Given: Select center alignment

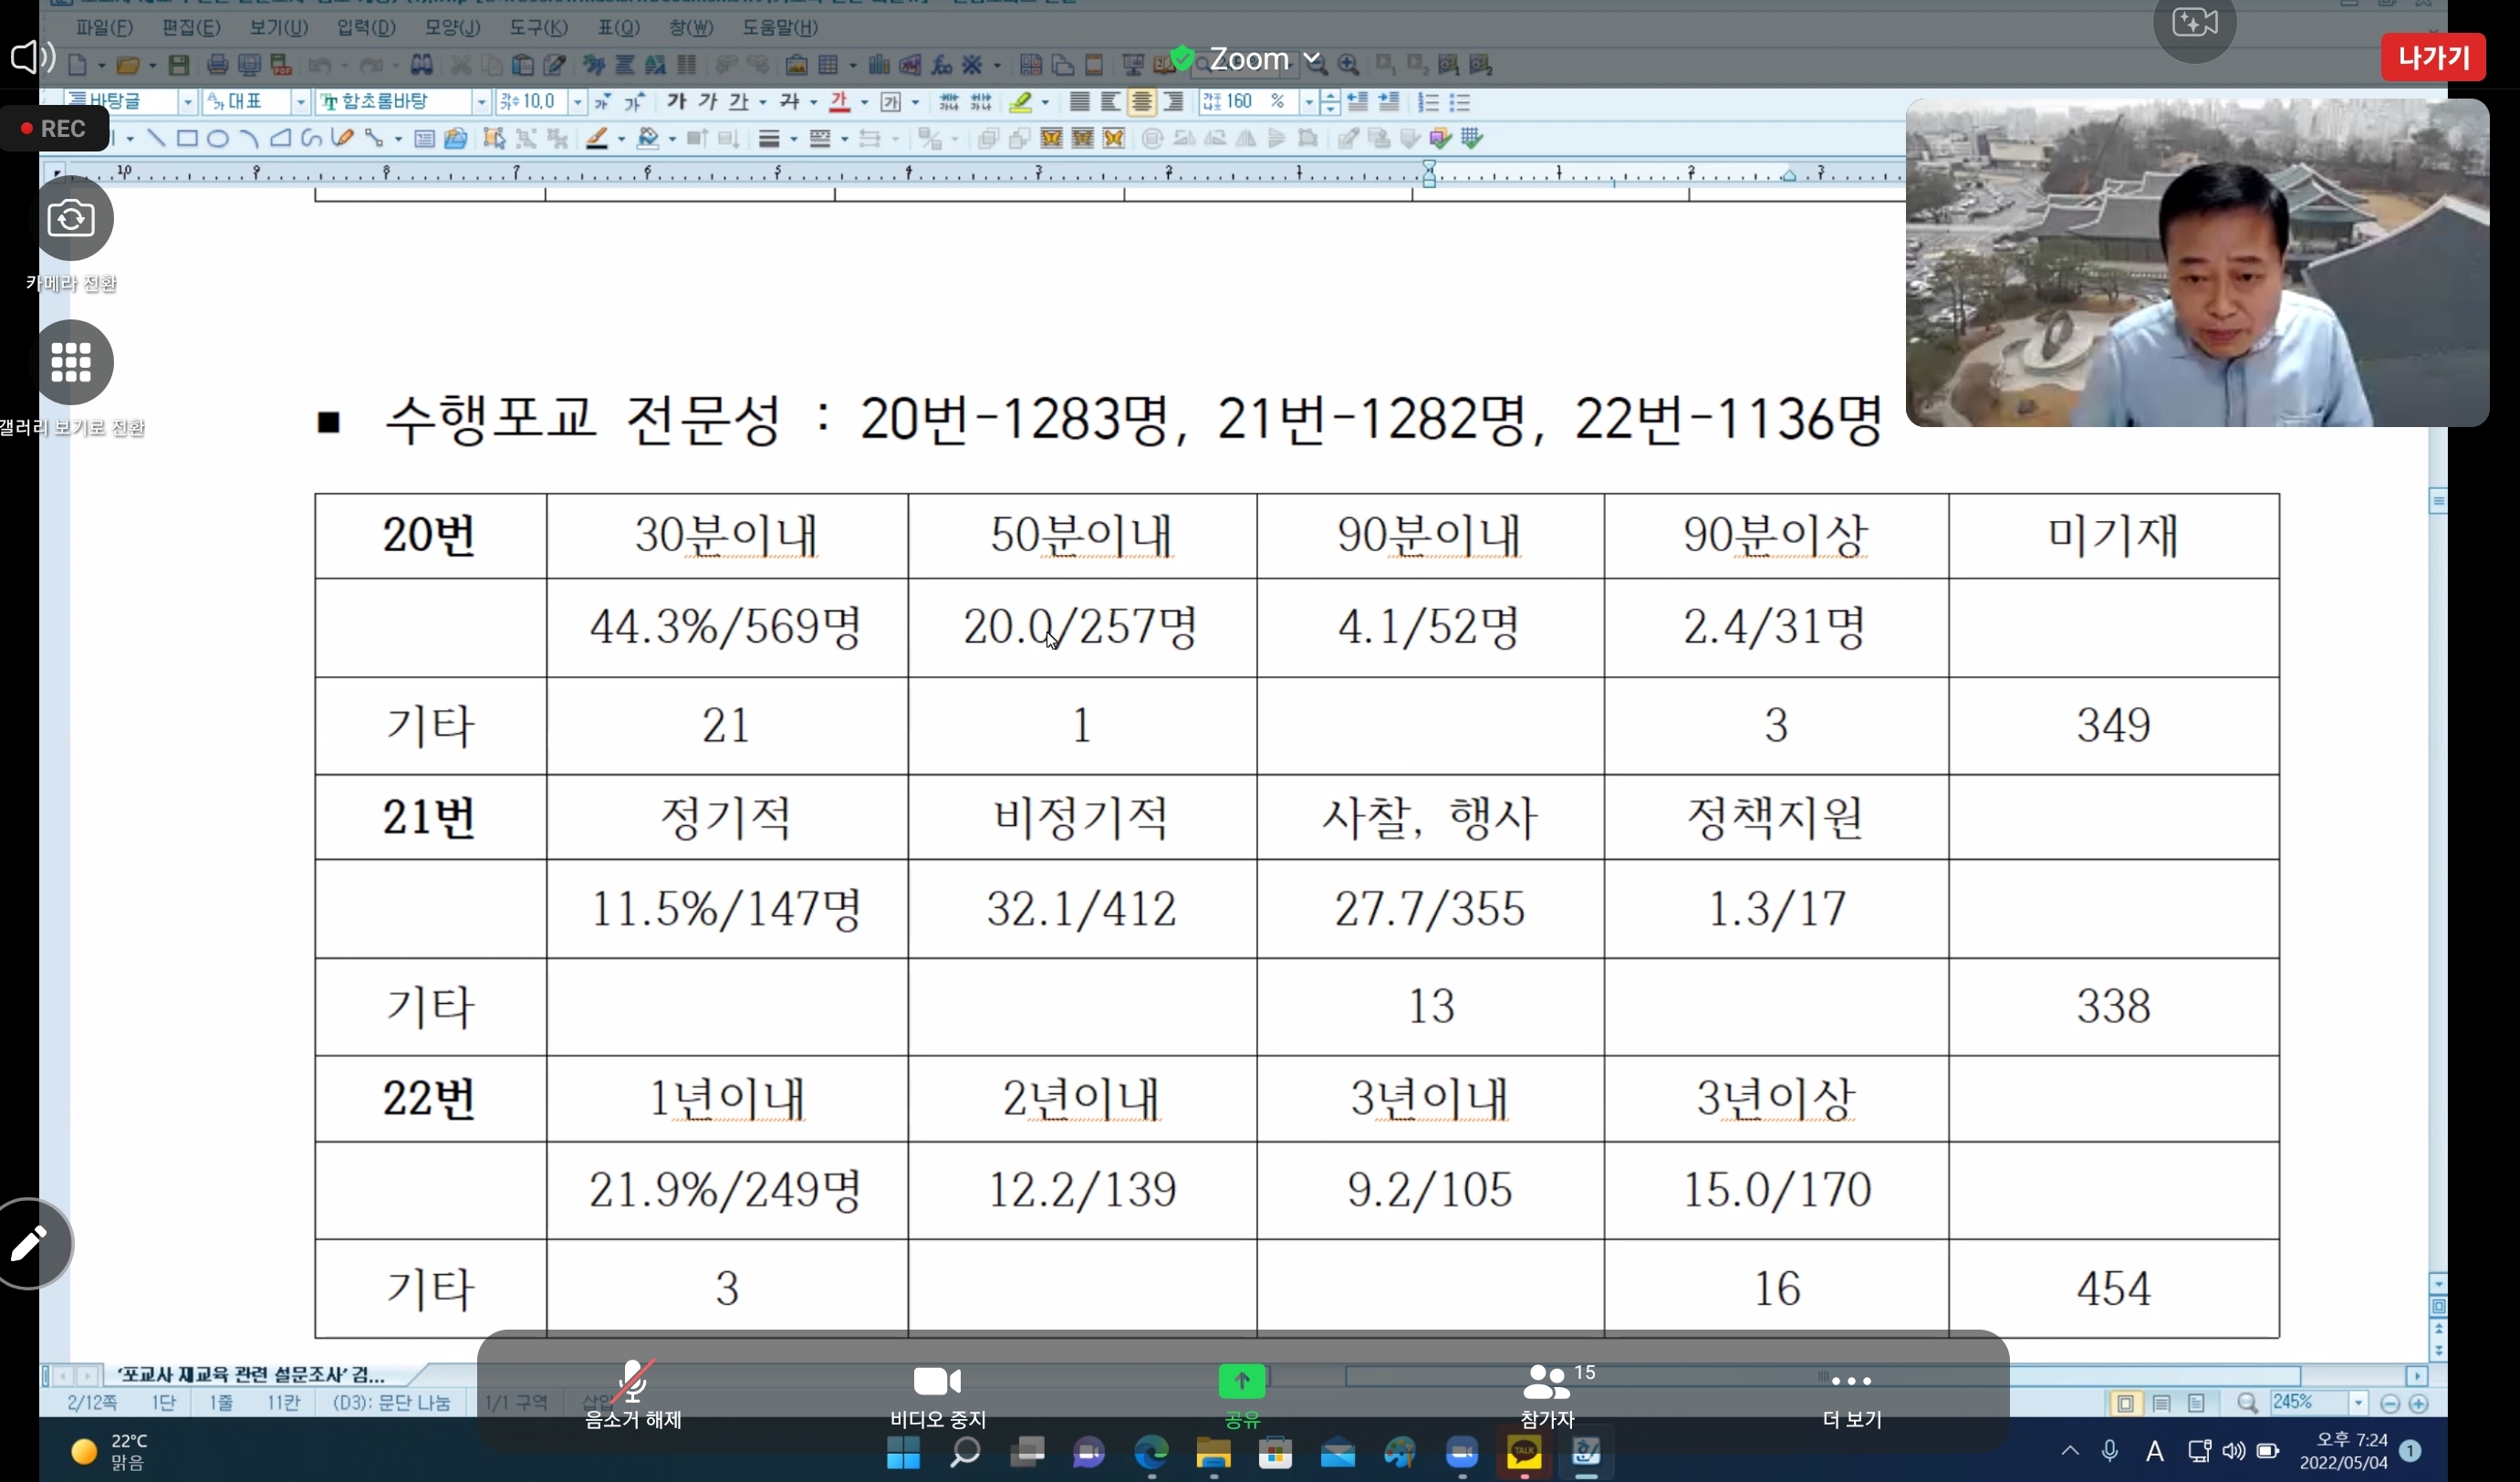Looking at the screenshot, I should coord(1142,102).
